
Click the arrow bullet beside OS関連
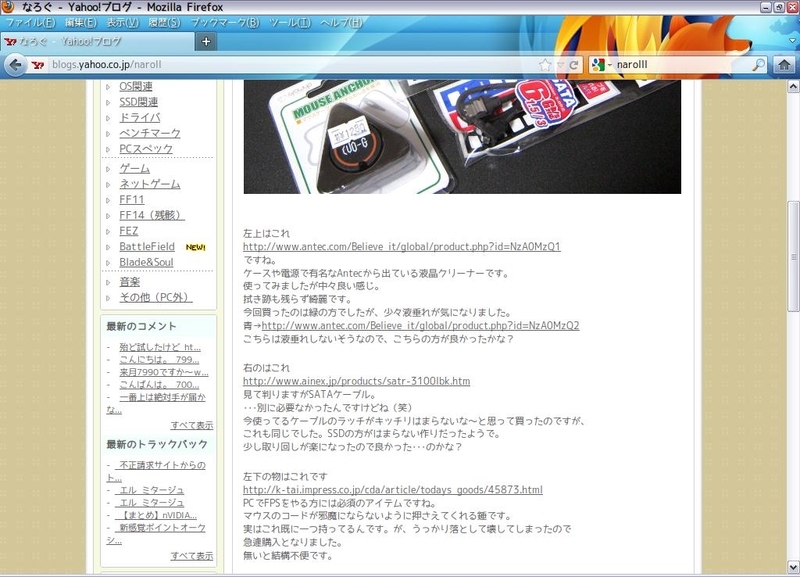pyautogui.click(x=108, y=87)
